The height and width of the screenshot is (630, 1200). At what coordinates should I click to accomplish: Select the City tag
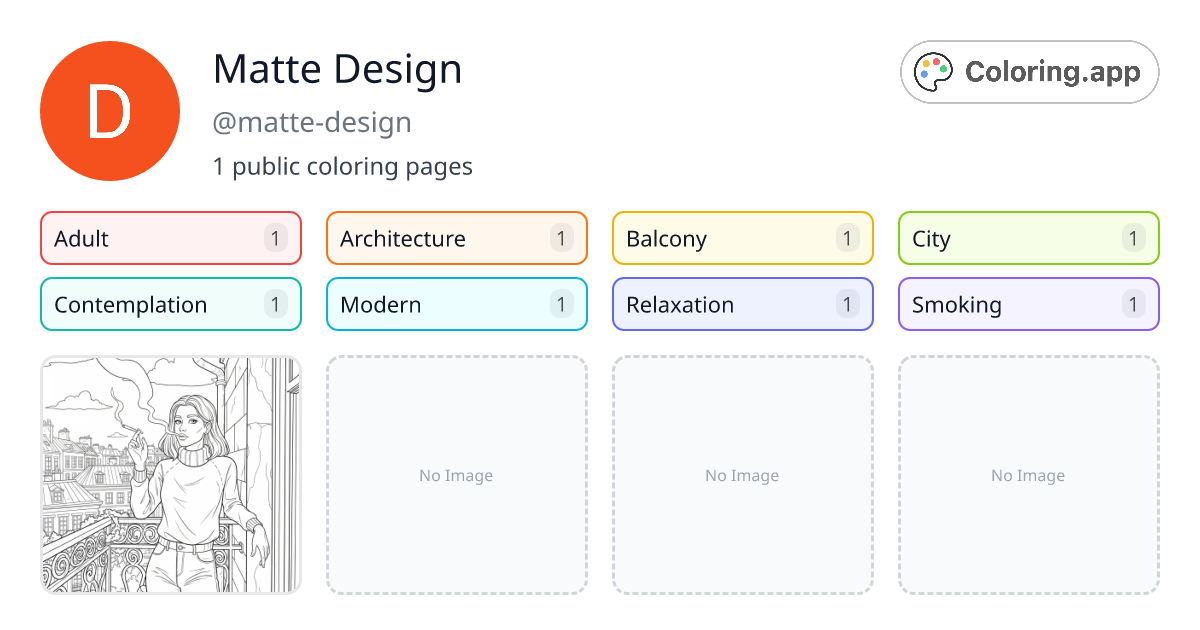click(x=1029, y=238)
